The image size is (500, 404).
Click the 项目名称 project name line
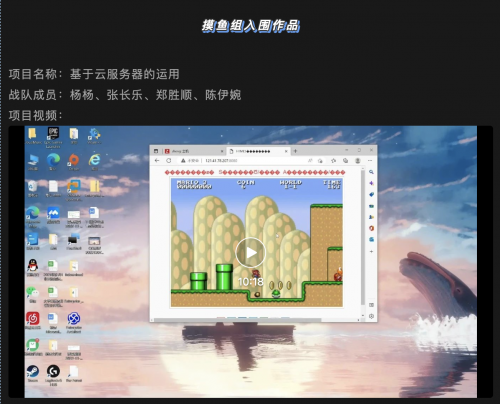coord(94,74)
